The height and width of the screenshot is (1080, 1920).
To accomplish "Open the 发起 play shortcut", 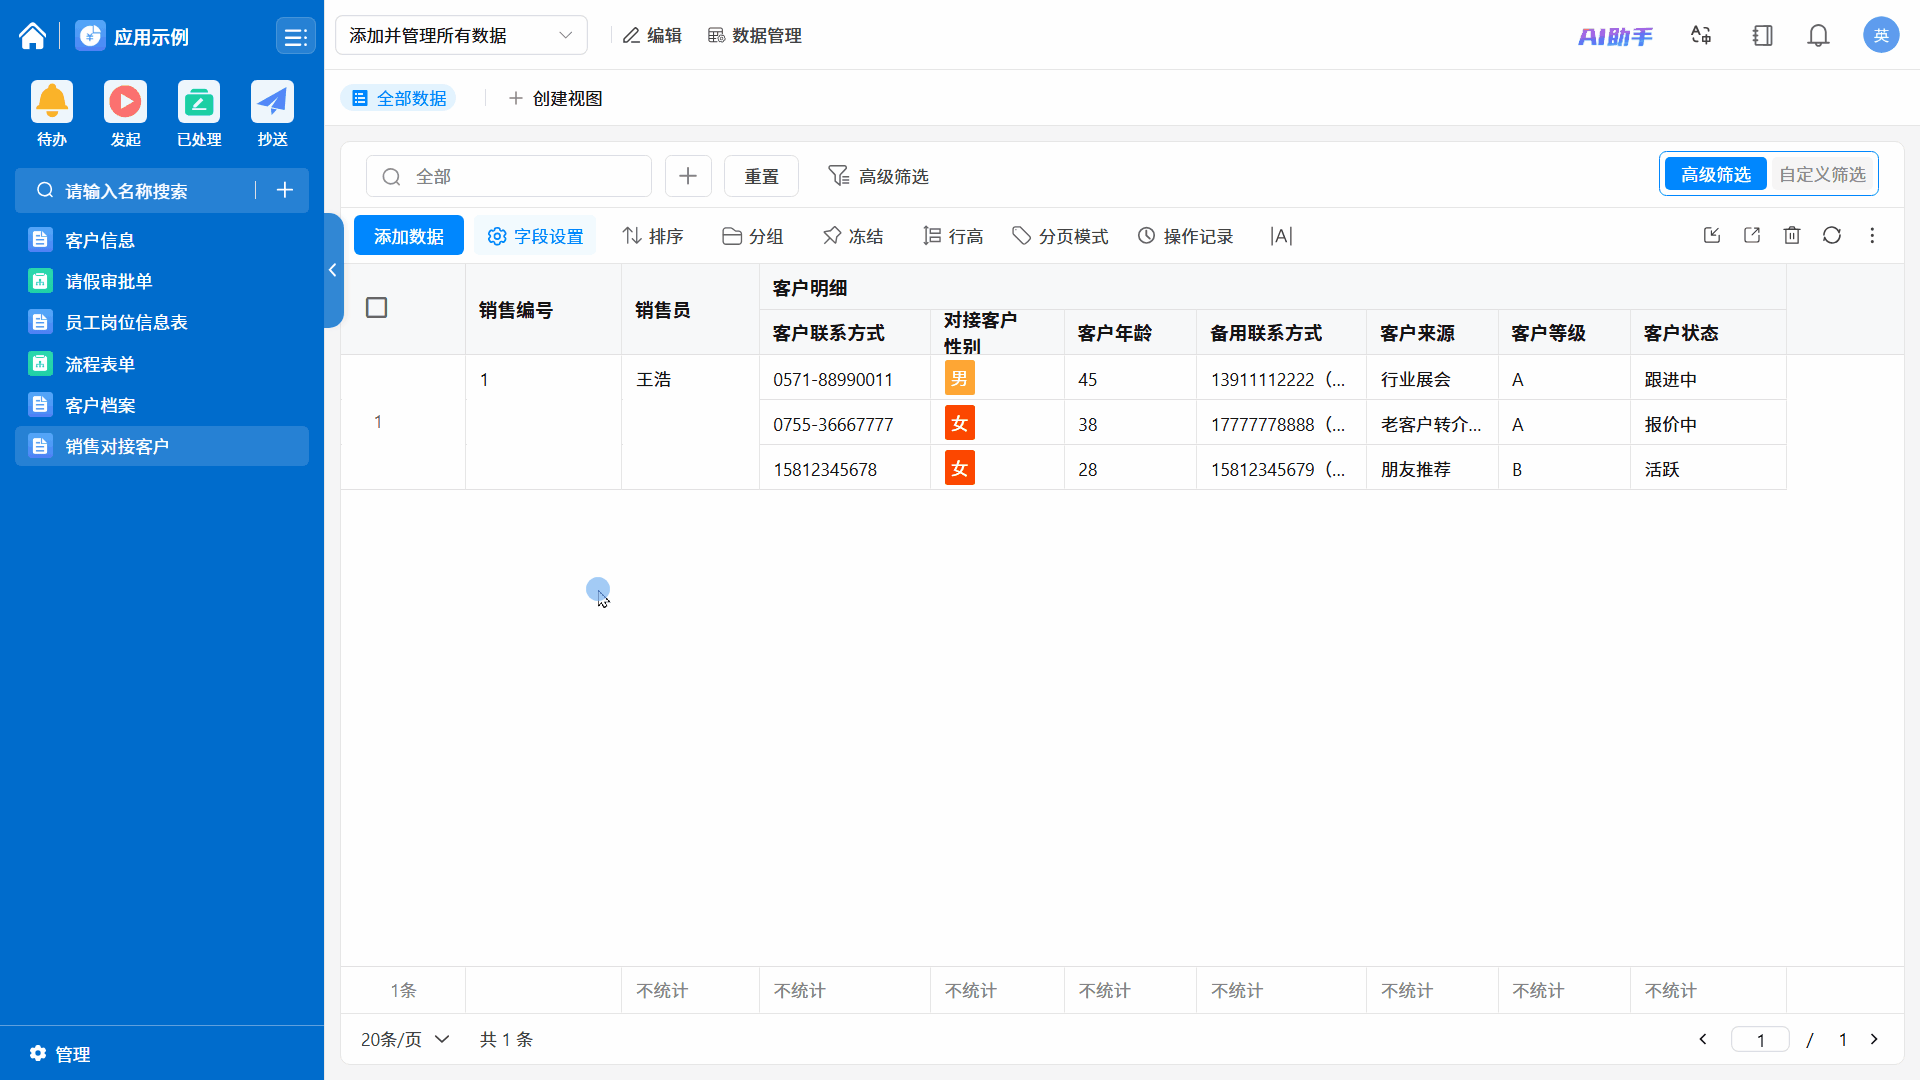I will [125, 114].
